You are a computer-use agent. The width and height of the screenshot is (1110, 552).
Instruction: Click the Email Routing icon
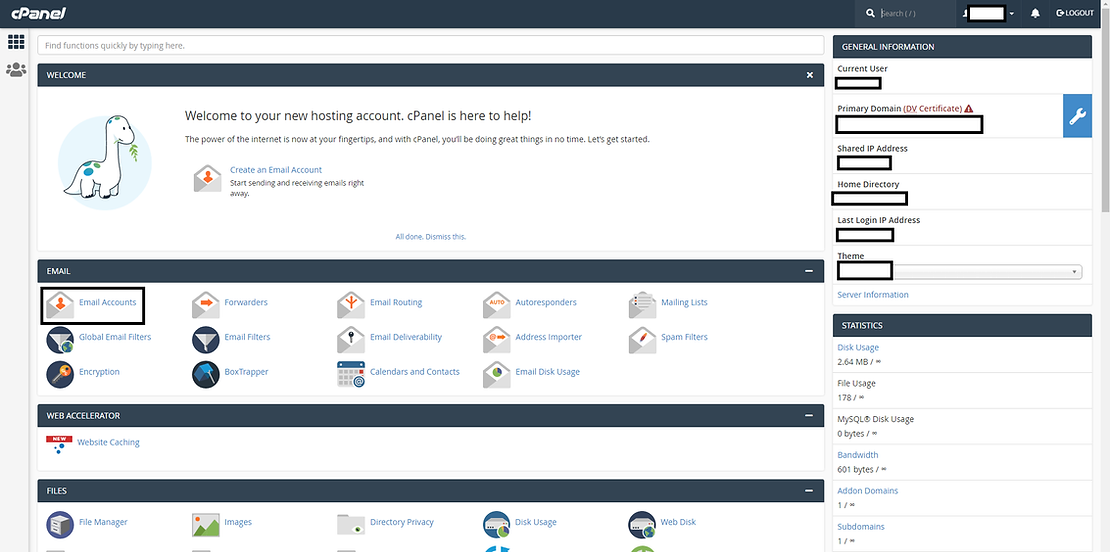click(x=351, y=303)
